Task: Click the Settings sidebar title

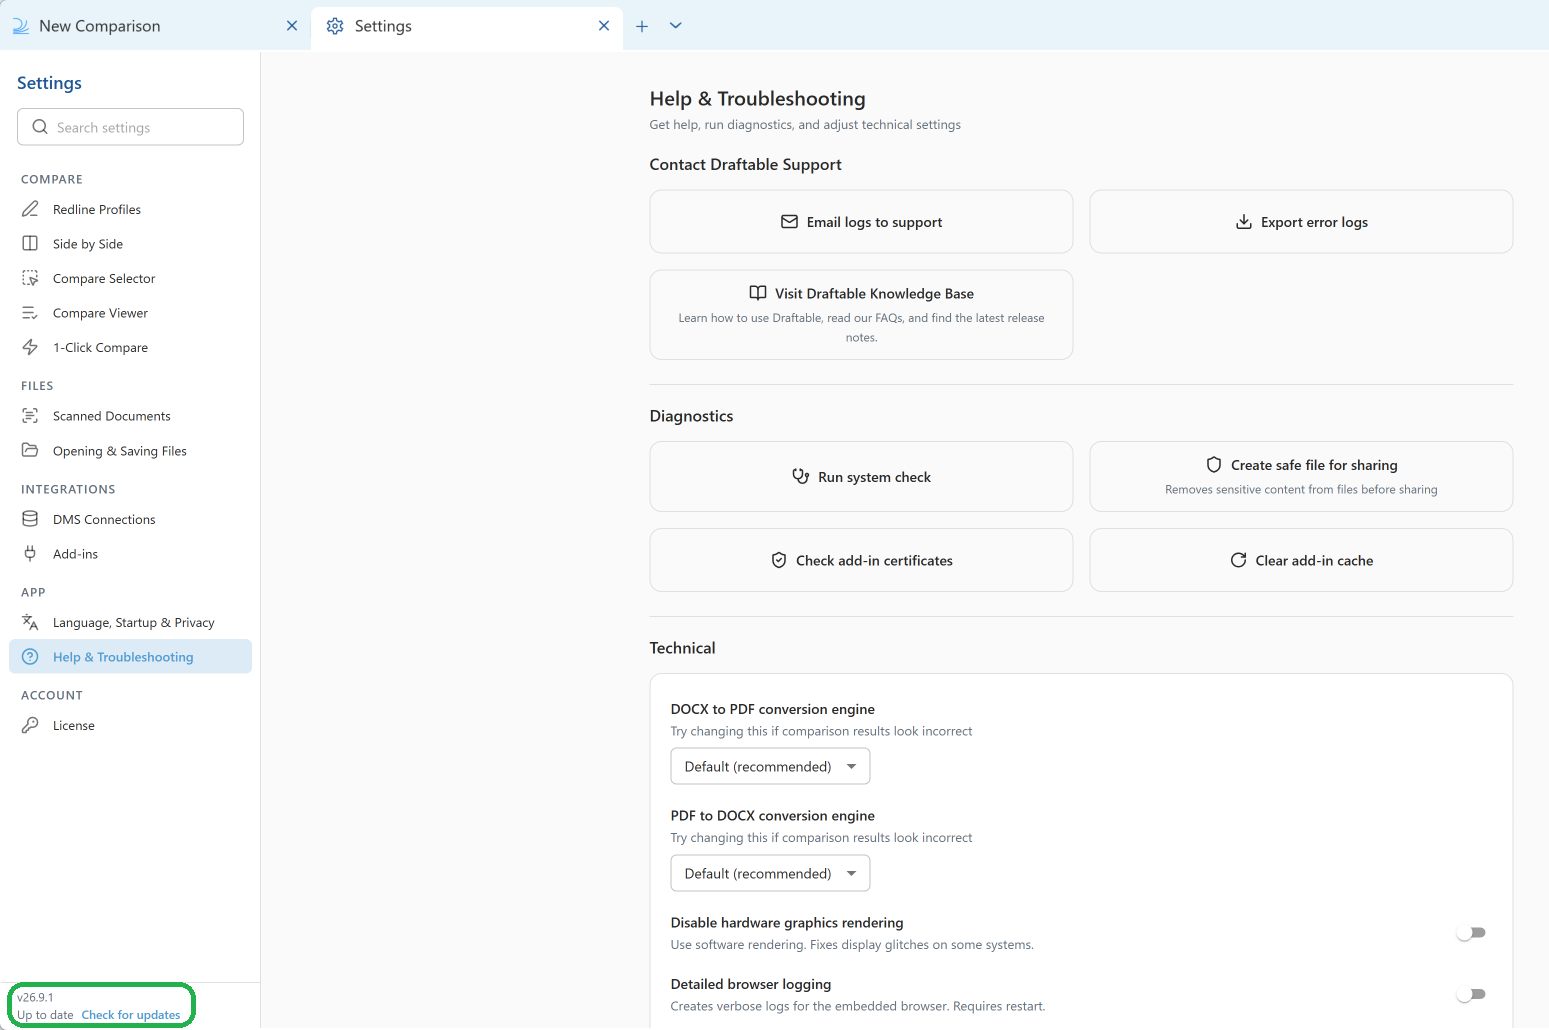Action: click(49, 83)
